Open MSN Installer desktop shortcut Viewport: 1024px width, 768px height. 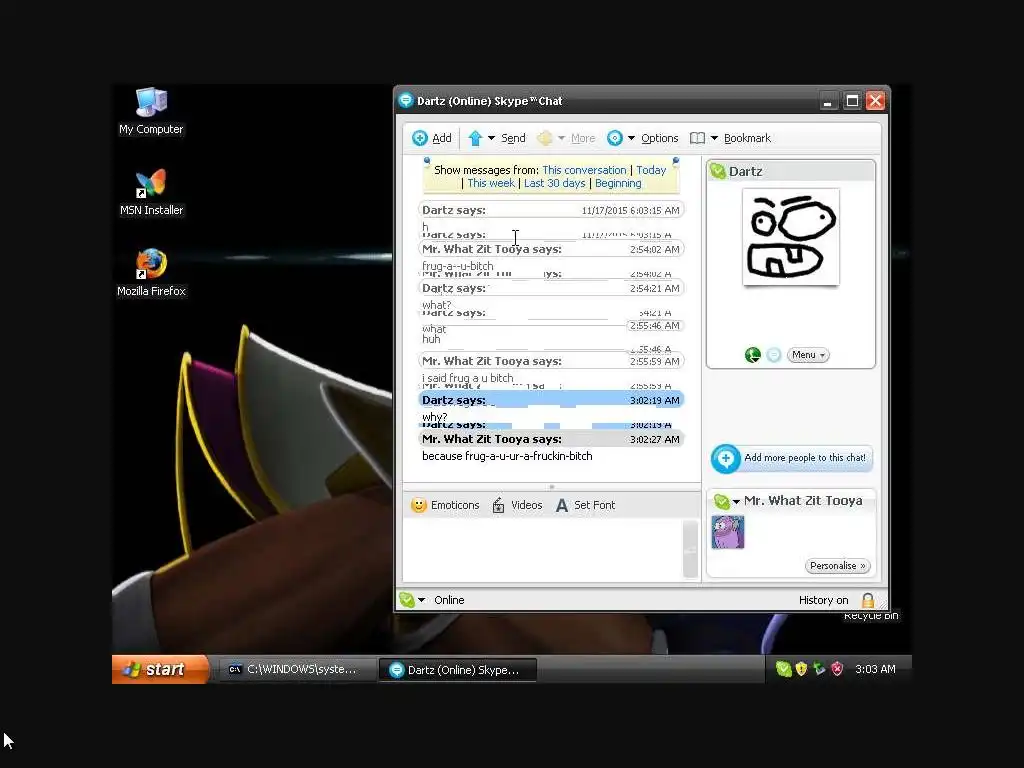point(151,192)
